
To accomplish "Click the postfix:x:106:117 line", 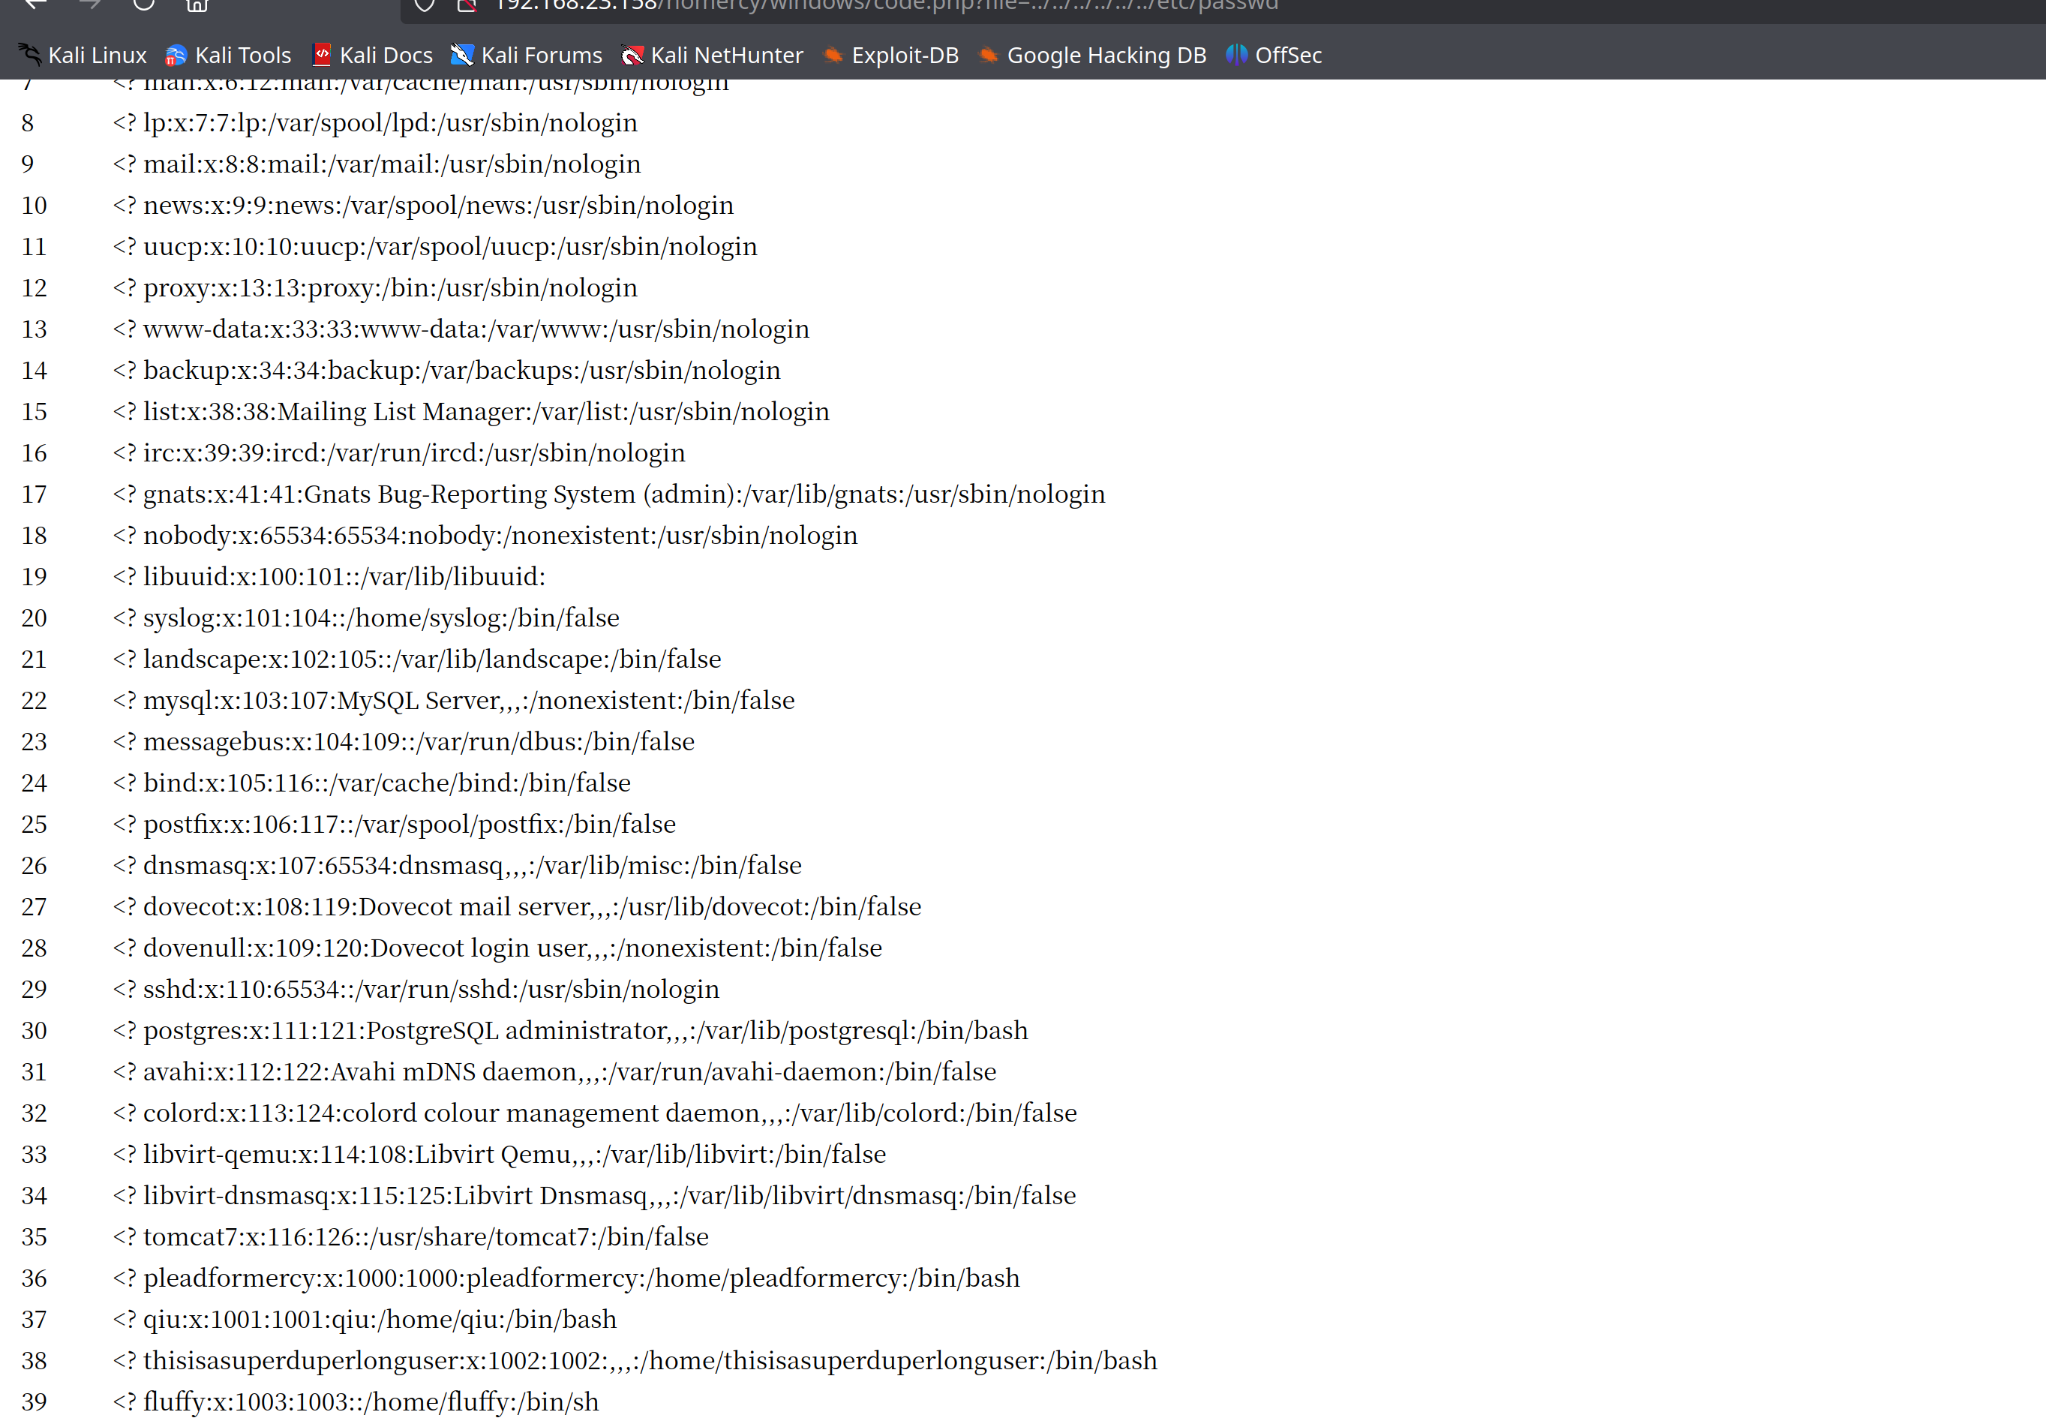I will (394, 824).
